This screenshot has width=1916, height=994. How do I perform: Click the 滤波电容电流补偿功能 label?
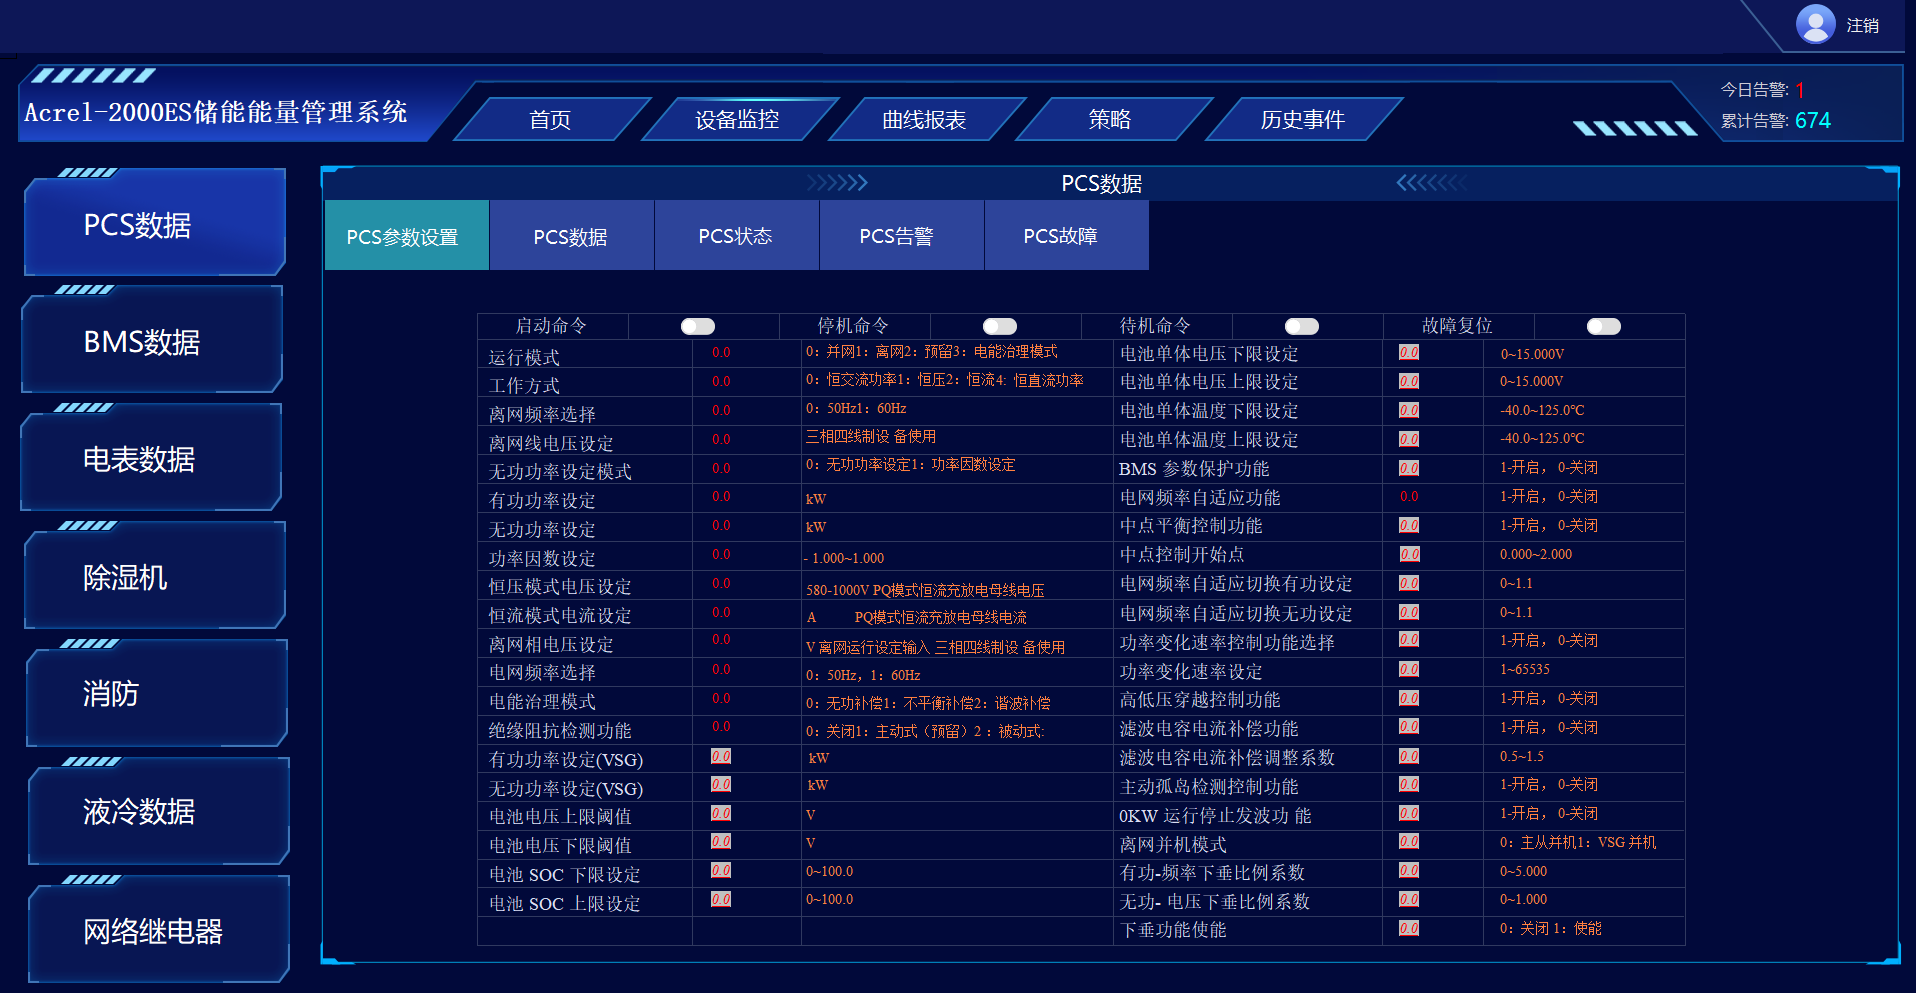[x=1209, y=729]
